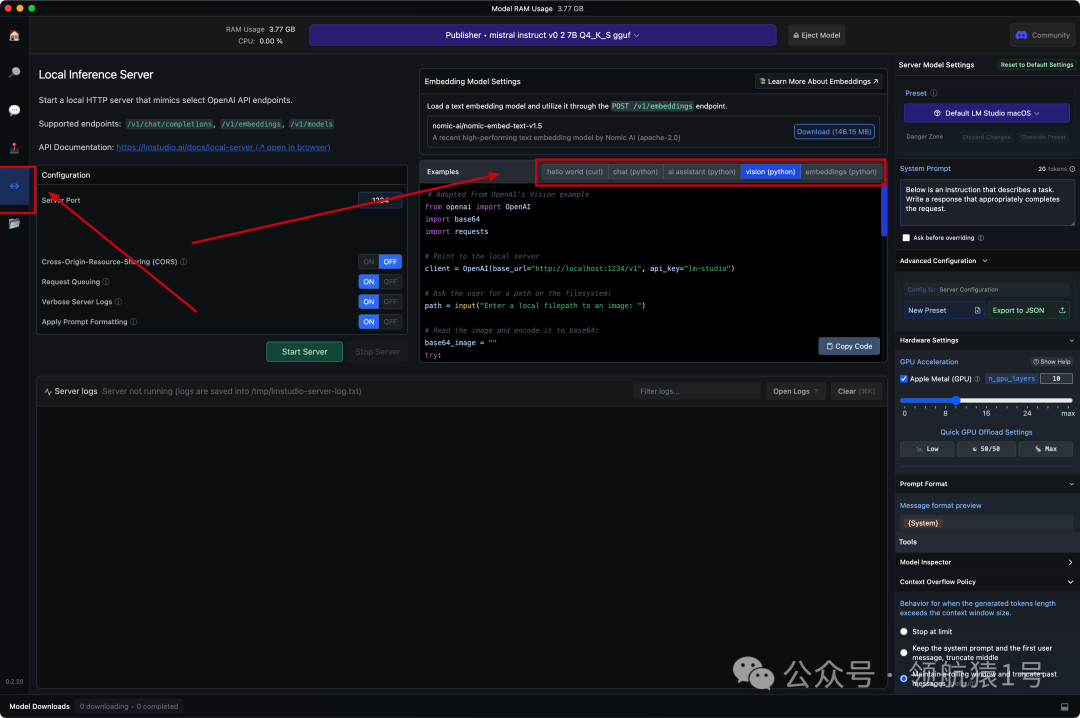Click Show Help for GPU Acceleration

click(1051, 362)
